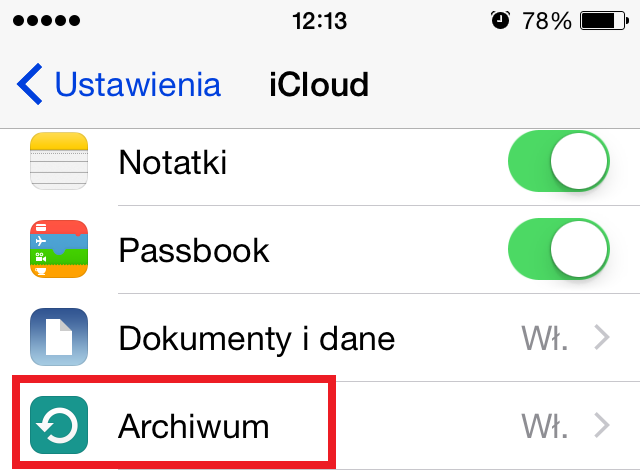Tap the battery indicator icon
This screenshot has height=471, width=640.
coord(604,21)
